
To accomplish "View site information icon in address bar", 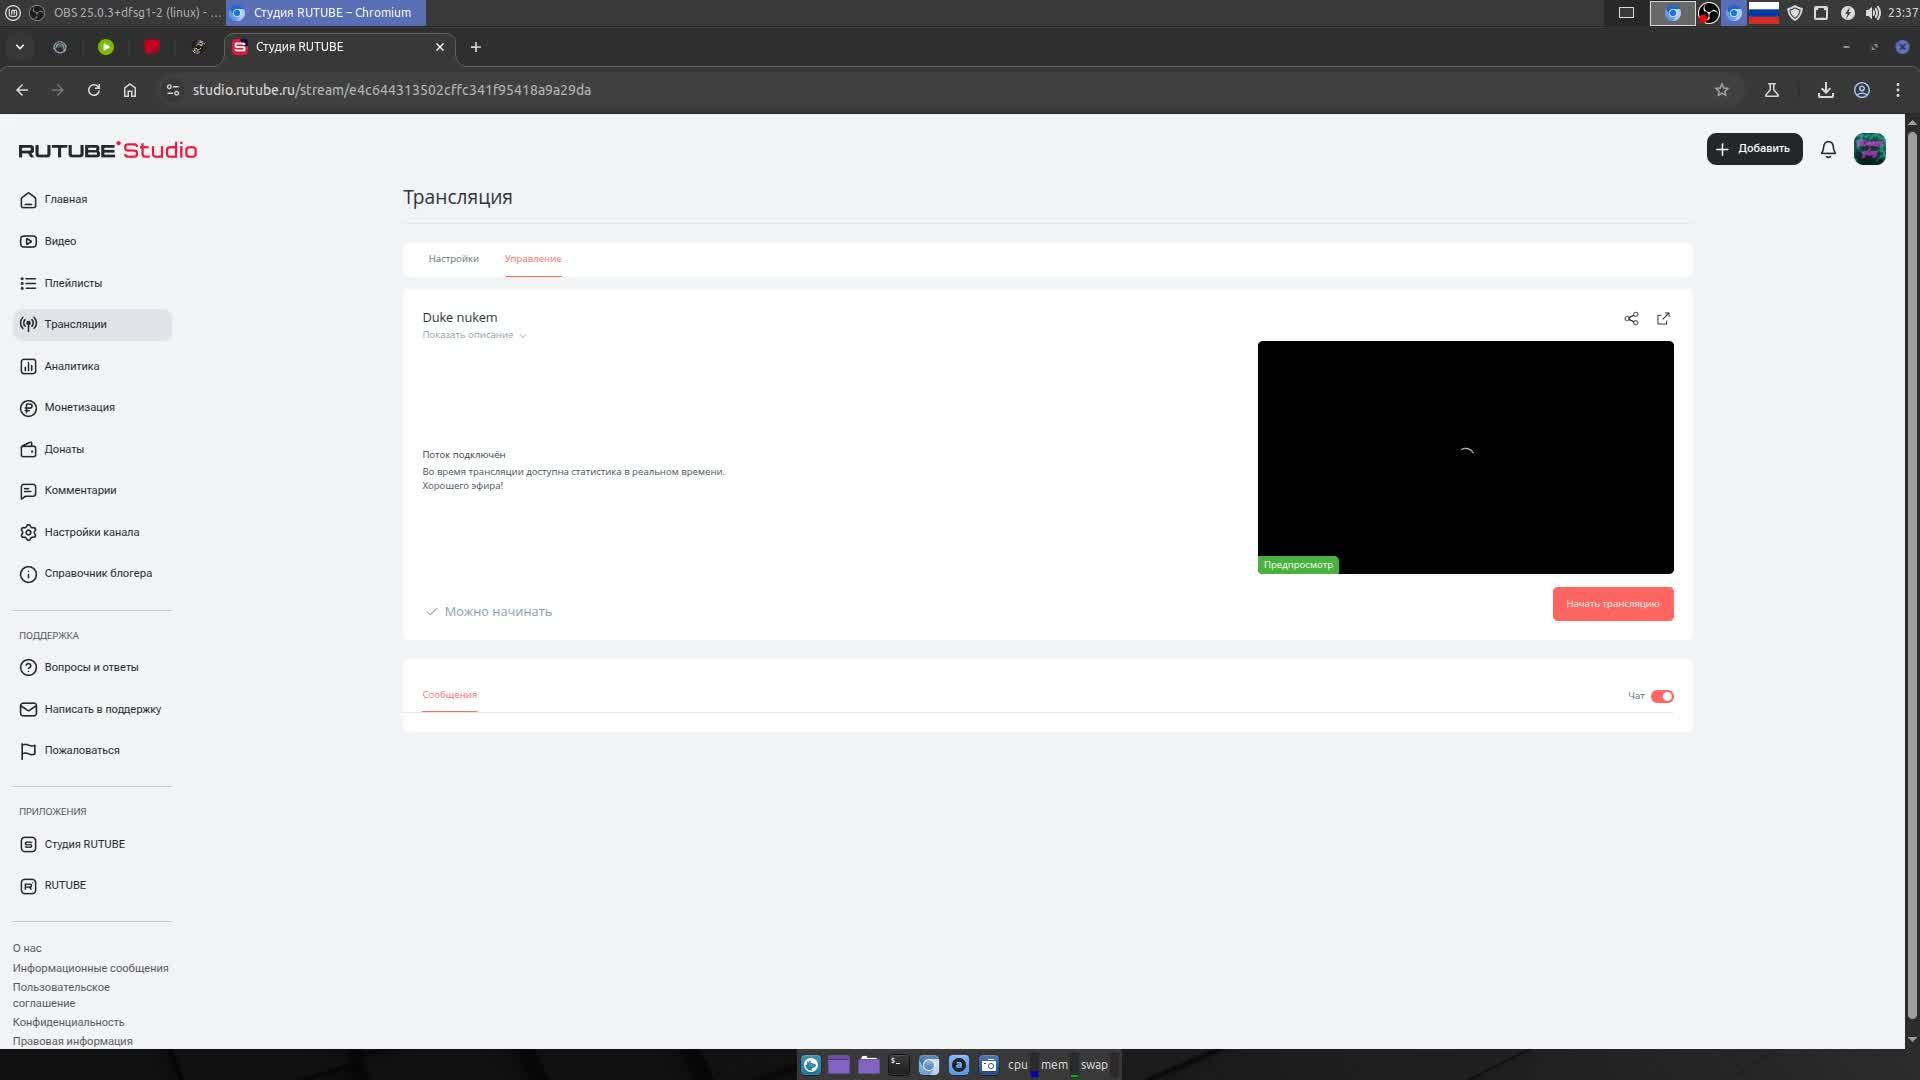I will click(172, 90).
